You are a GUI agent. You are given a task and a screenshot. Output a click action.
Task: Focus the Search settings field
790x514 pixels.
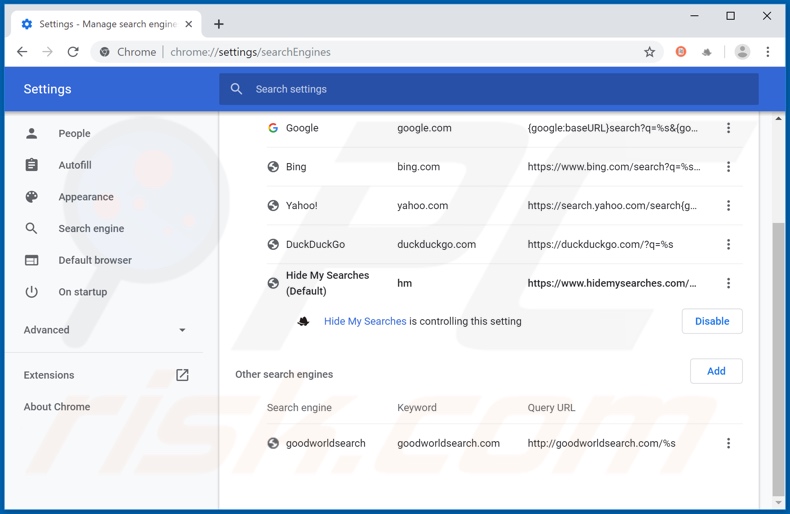point(489,89)
